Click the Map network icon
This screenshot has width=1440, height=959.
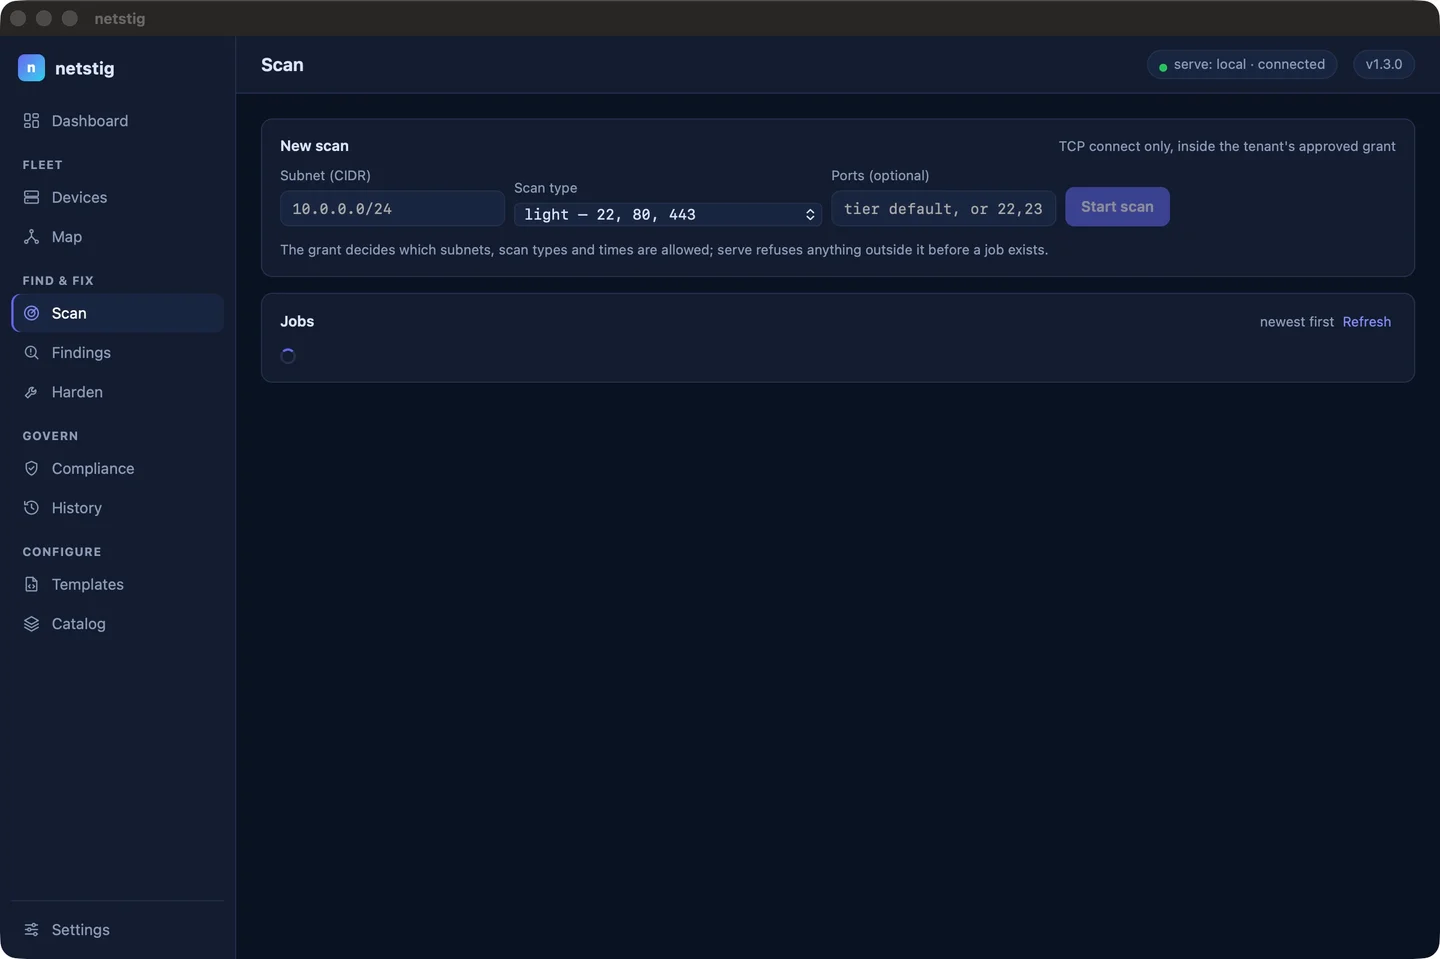tap(31, 237)
